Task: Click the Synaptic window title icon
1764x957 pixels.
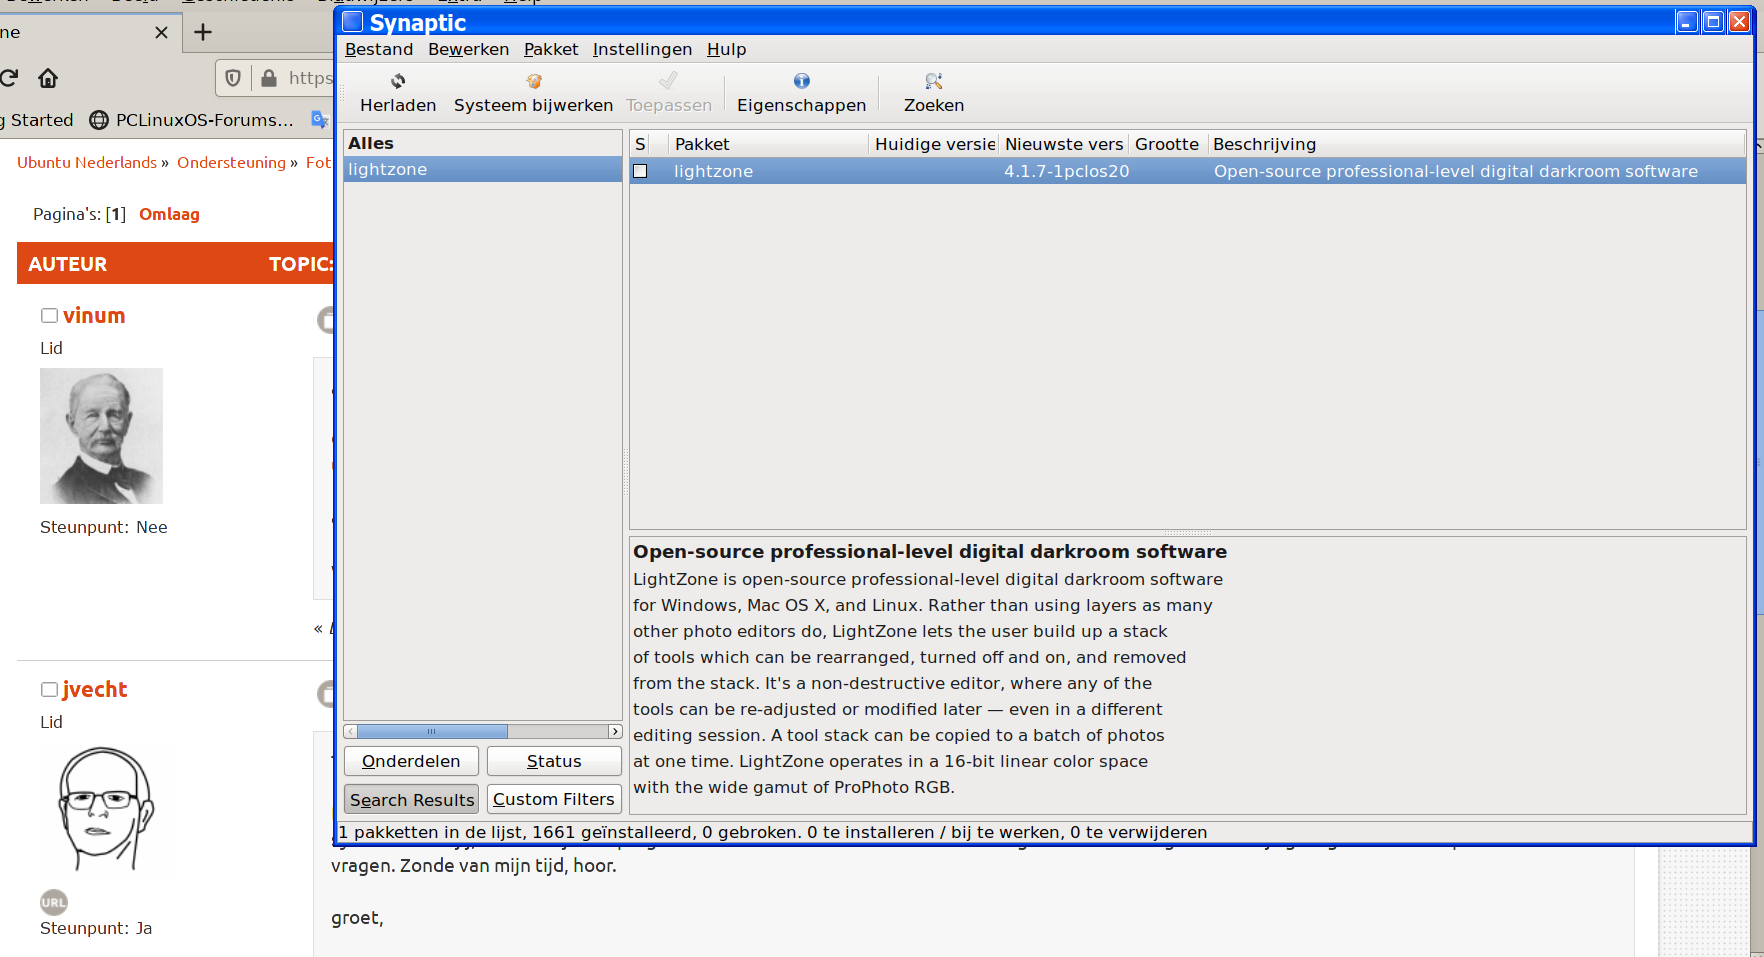Action: [352, 22]
